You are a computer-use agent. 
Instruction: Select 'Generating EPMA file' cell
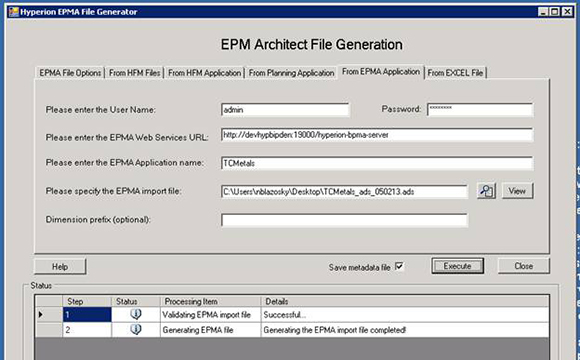pyautogui.click(x=210, y=330)
